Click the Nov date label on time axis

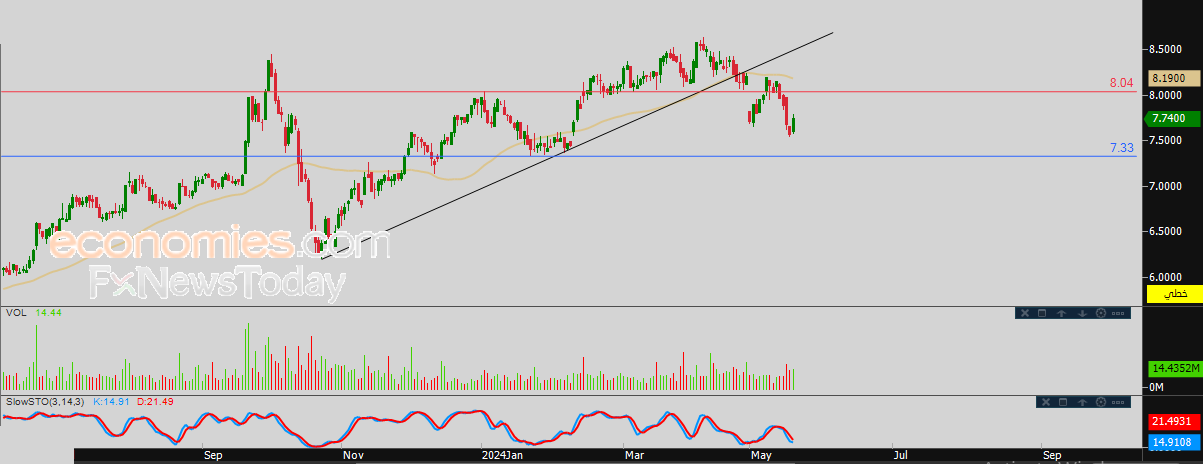point(352,455)
